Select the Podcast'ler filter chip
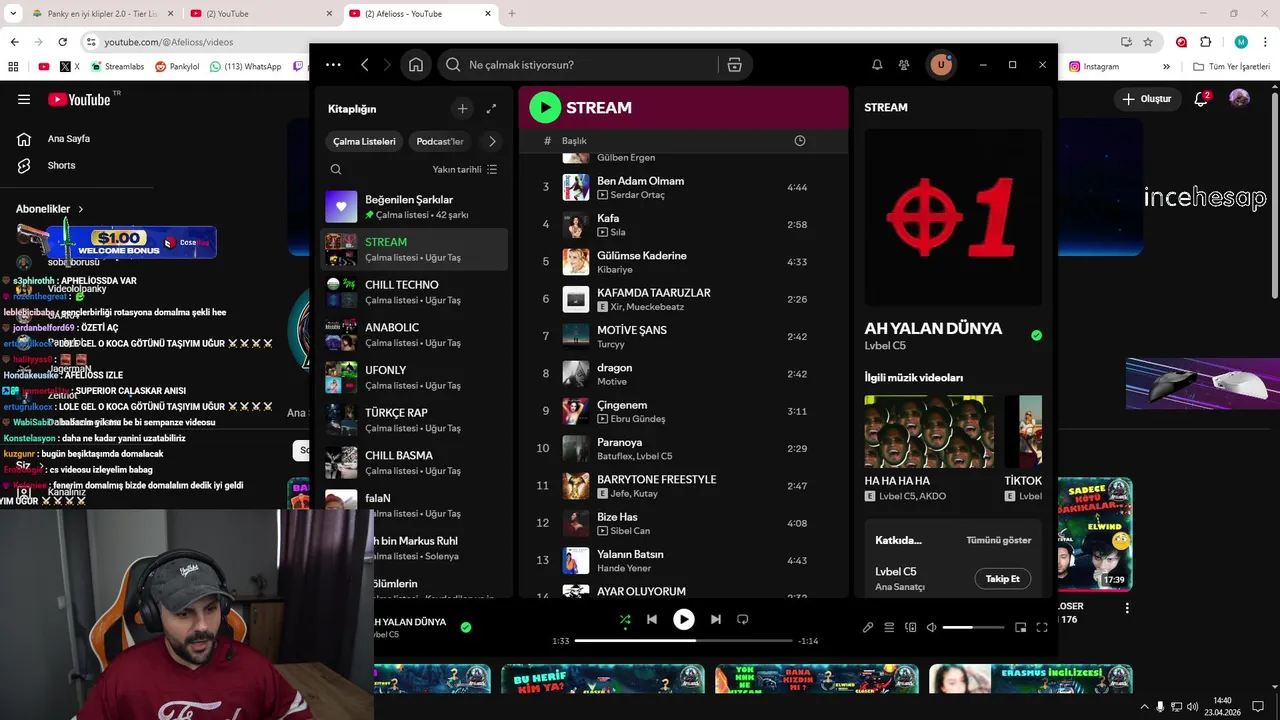The image size is (1280, 720). click(440, 142)
